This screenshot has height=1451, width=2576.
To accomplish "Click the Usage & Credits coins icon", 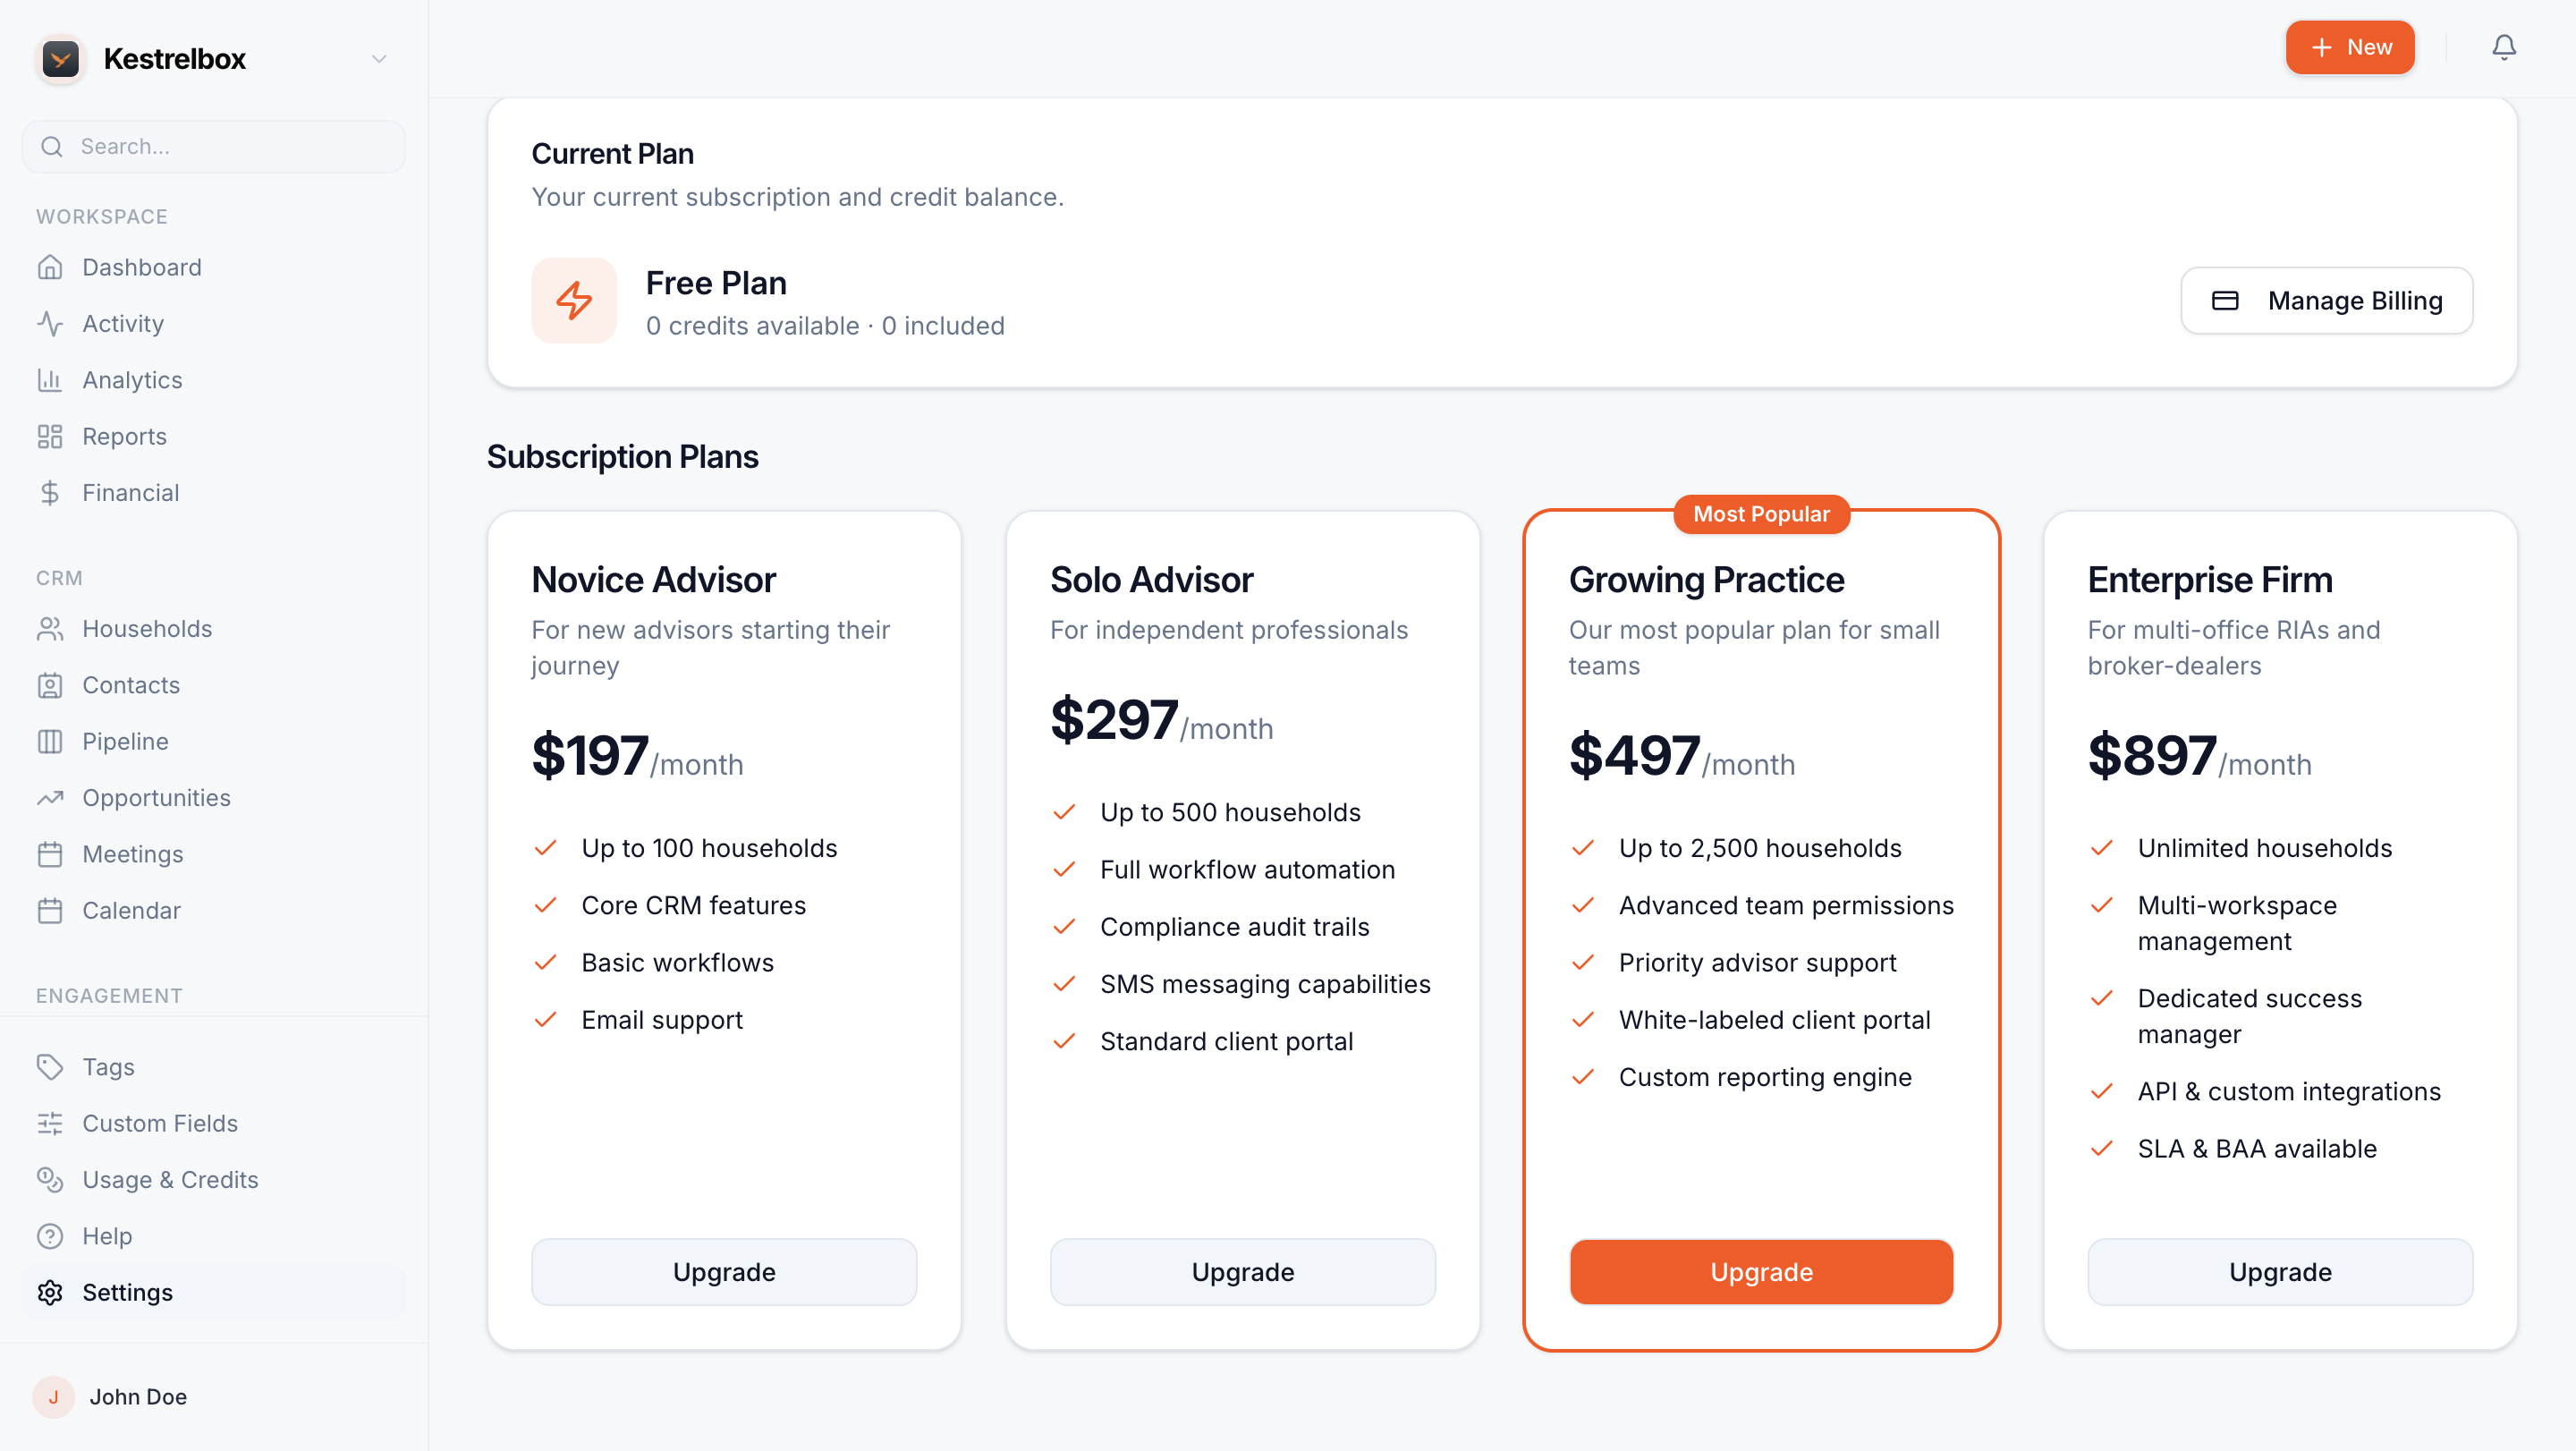I will [x=50, y=1179].
